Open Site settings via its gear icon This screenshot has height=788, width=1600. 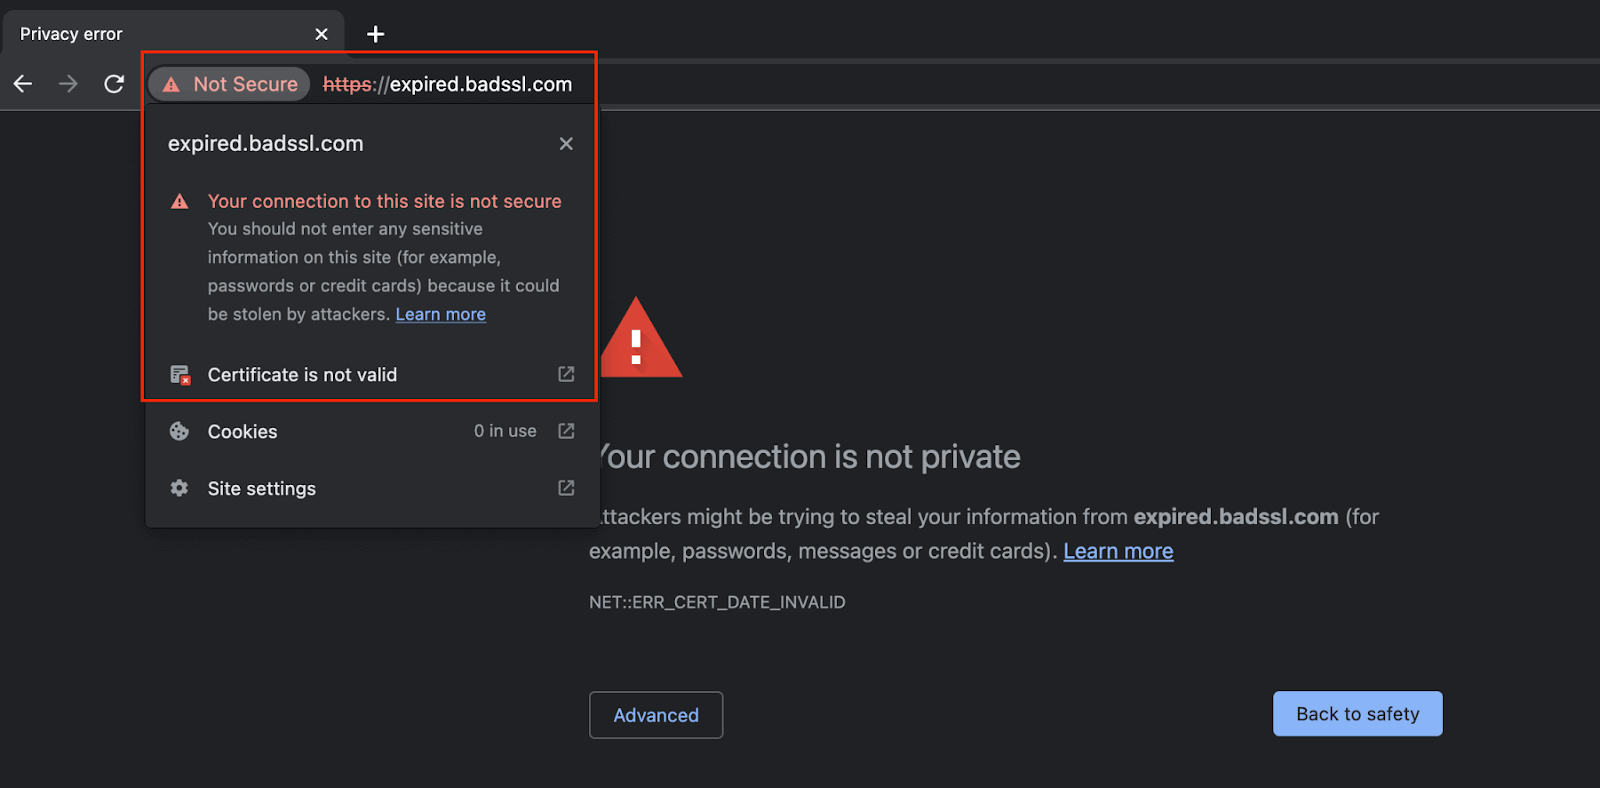(x=178, y=488)
